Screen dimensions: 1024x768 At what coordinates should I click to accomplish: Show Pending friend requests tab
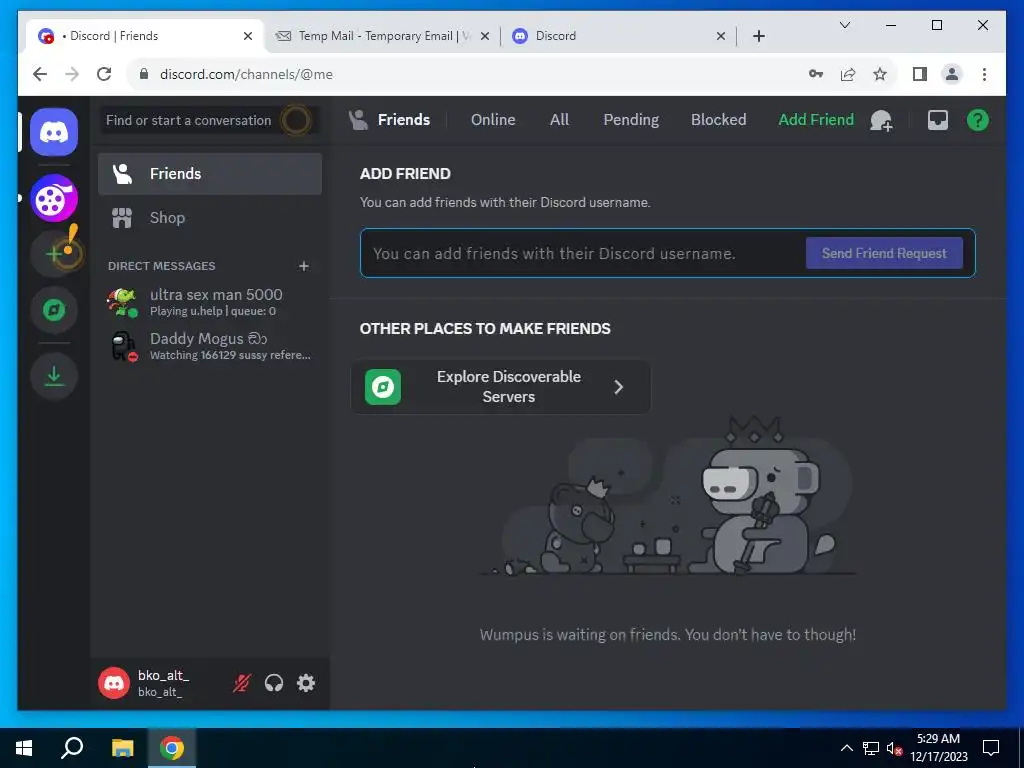(631, 120)
